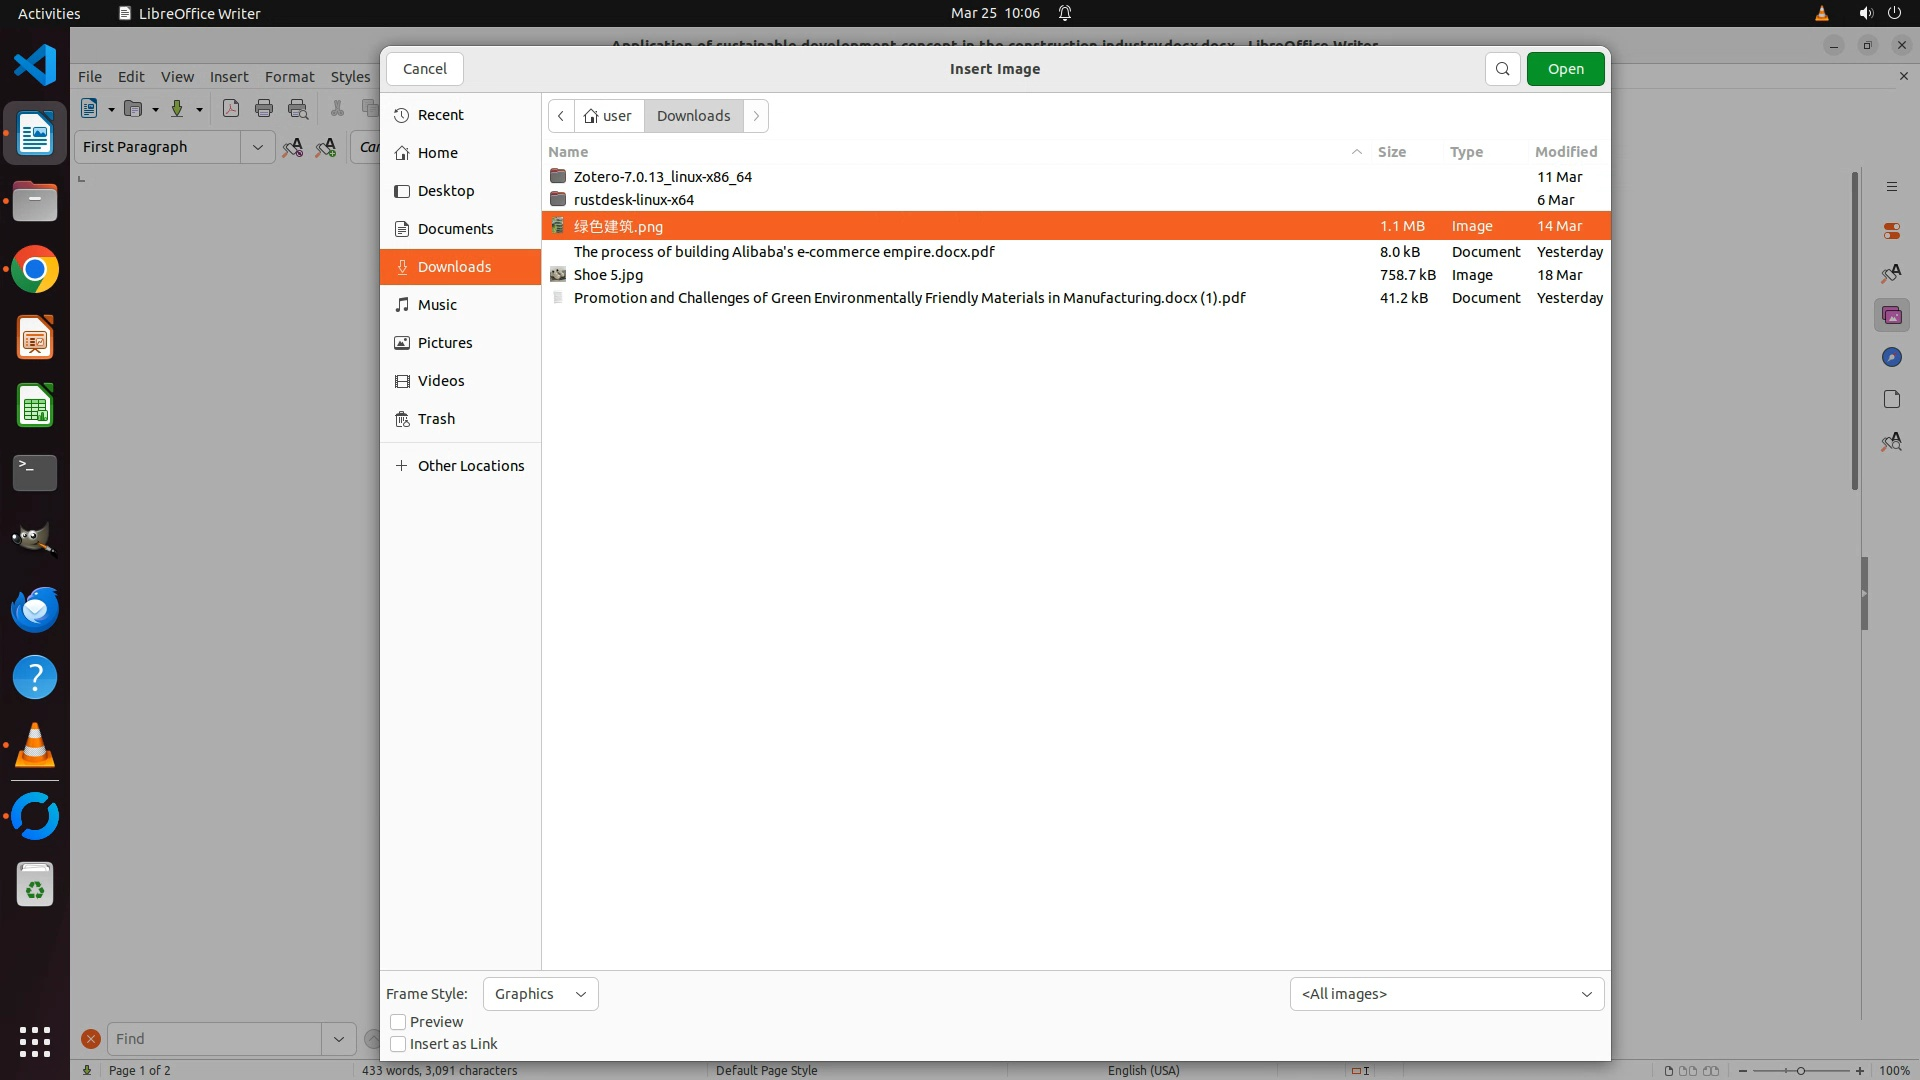Click the Export as PDF toolbar icon

(231, 109)
